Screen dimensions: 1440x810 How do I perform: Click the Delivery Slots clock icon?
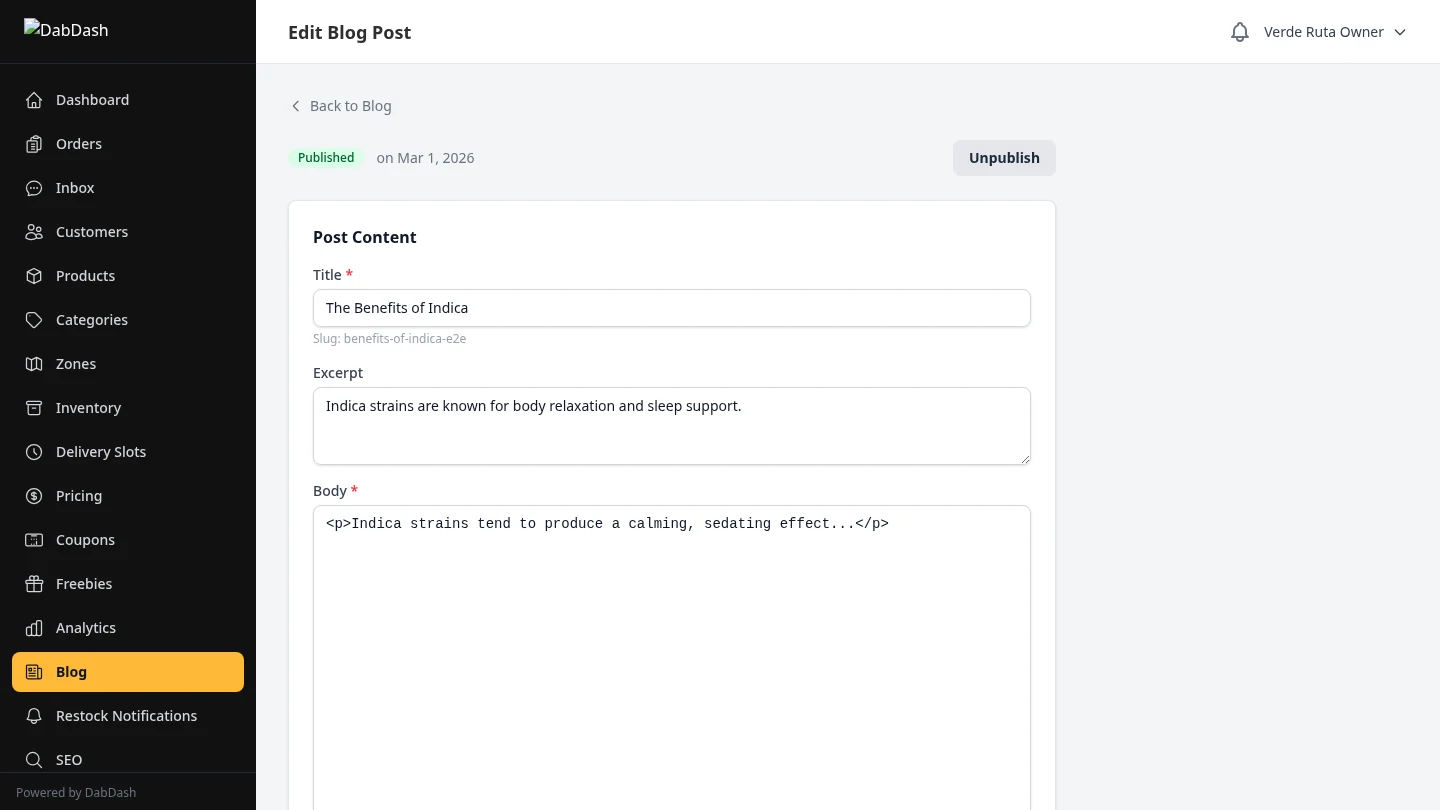click(34, 452)
